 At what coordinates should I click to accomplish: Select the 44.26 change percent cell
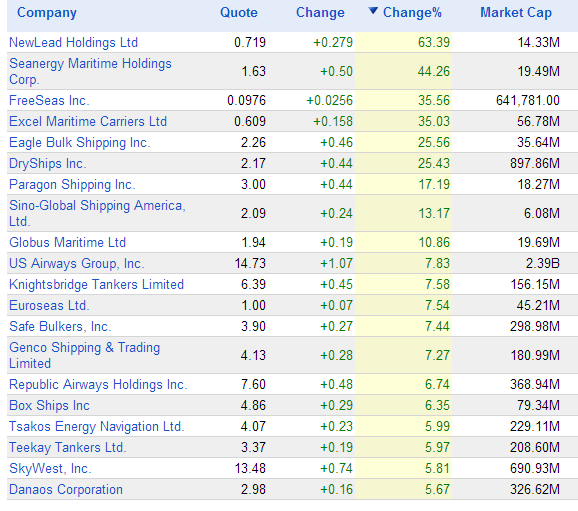(x=434, y=72)
